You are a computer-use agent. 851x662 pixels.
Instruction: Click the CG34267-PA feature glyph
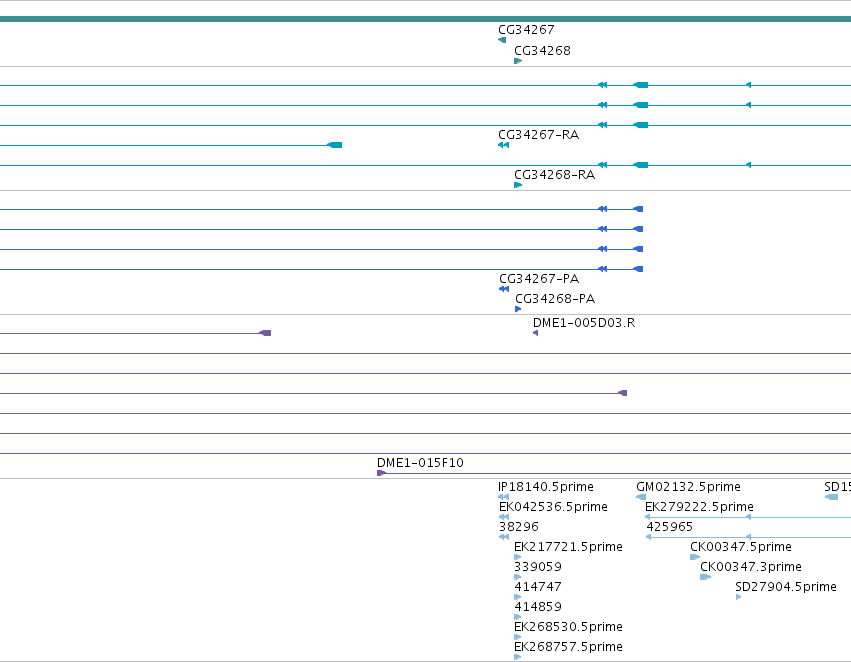click(x=504, y=289)
